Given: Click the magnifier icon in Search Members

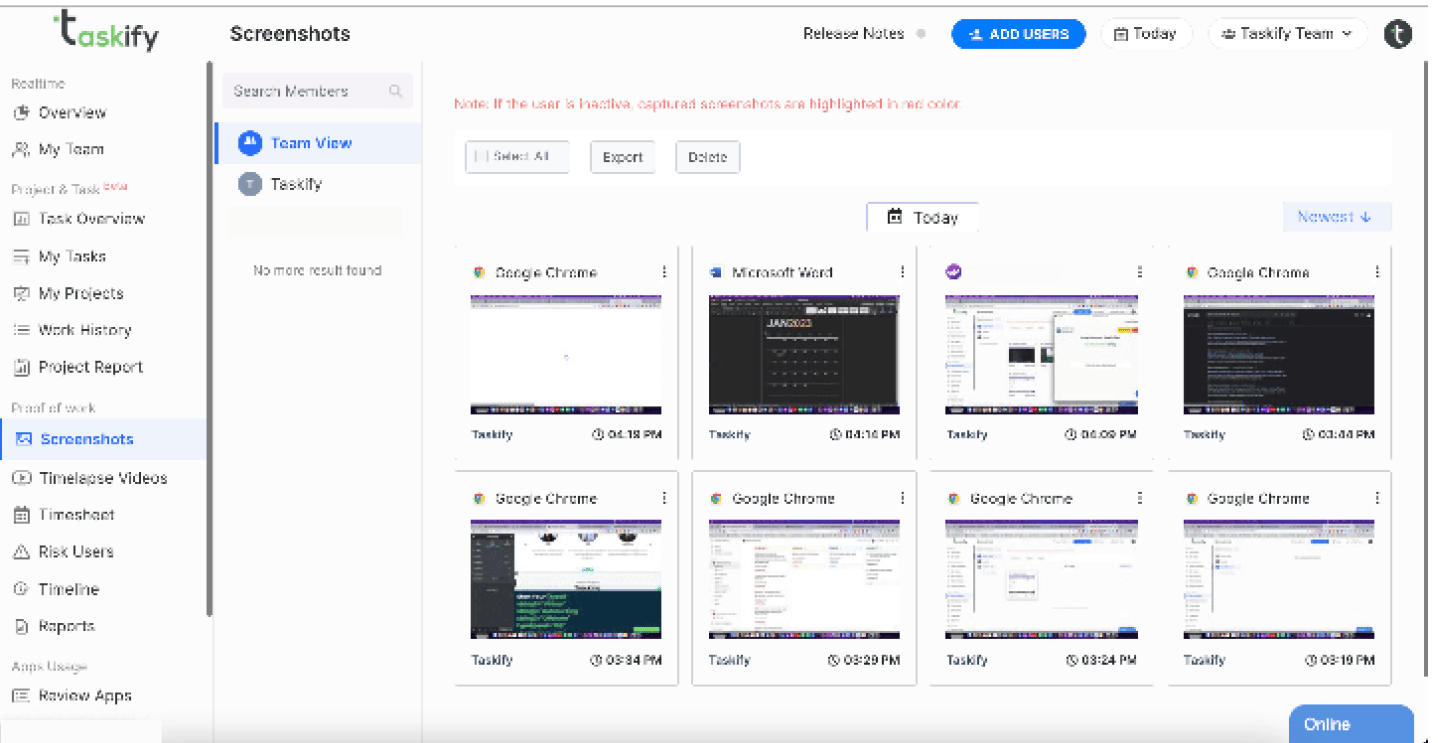Looking at the screenshot, I should point(396,91).
